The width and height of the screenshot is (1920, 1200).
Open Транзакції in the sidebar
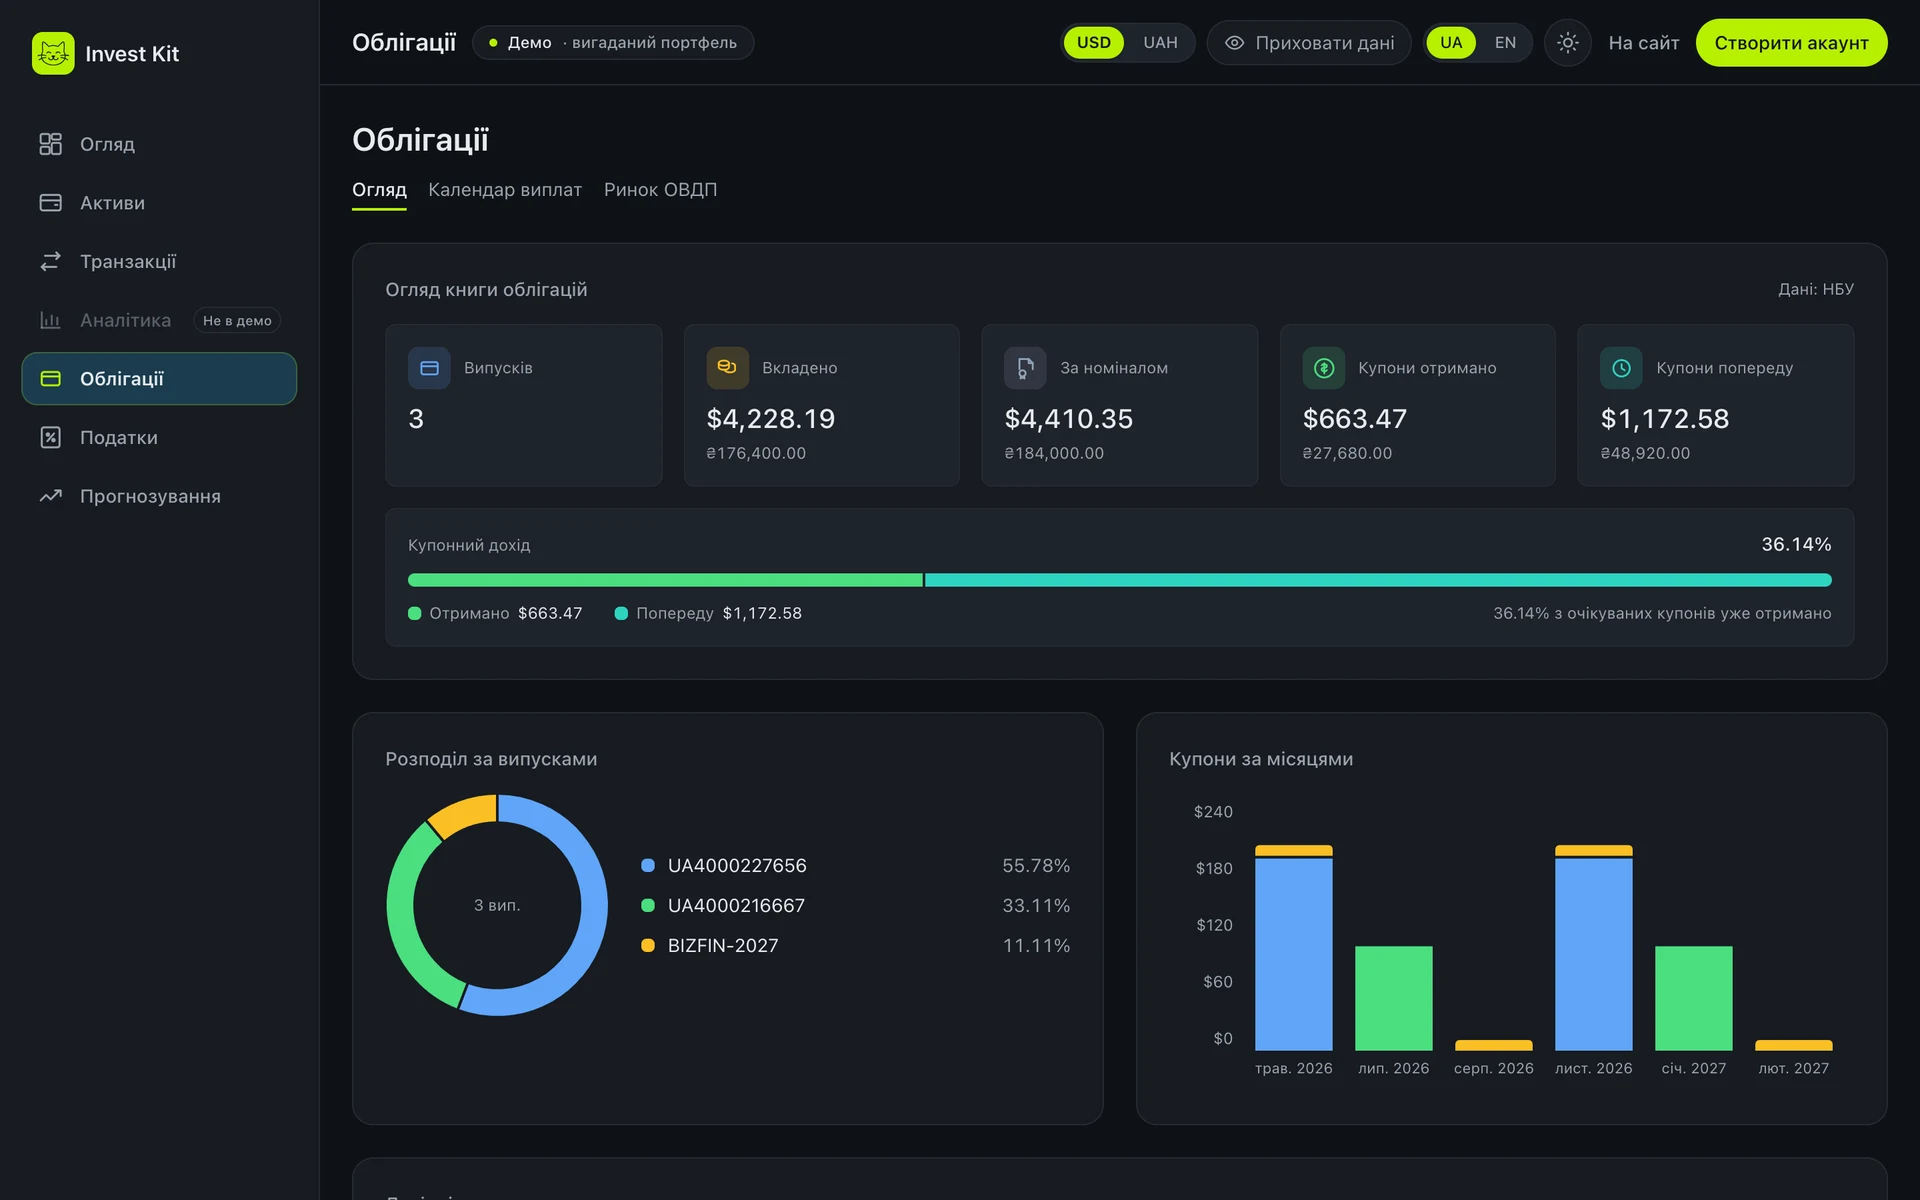pyautogui.click(x=159, y=261)
